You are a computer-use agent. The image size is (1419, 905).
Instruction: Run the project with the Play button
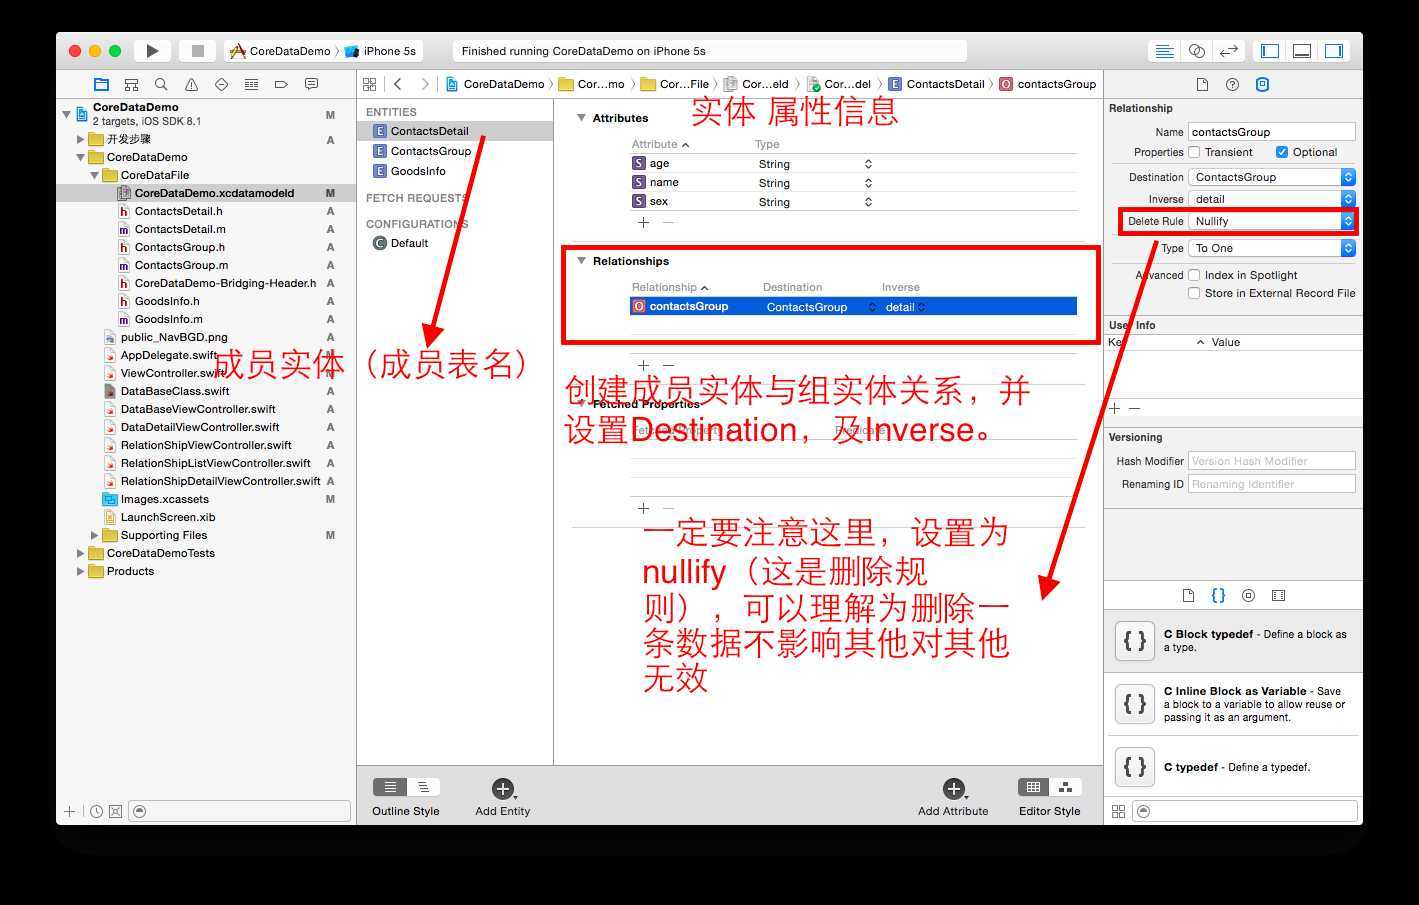[152, 51]
